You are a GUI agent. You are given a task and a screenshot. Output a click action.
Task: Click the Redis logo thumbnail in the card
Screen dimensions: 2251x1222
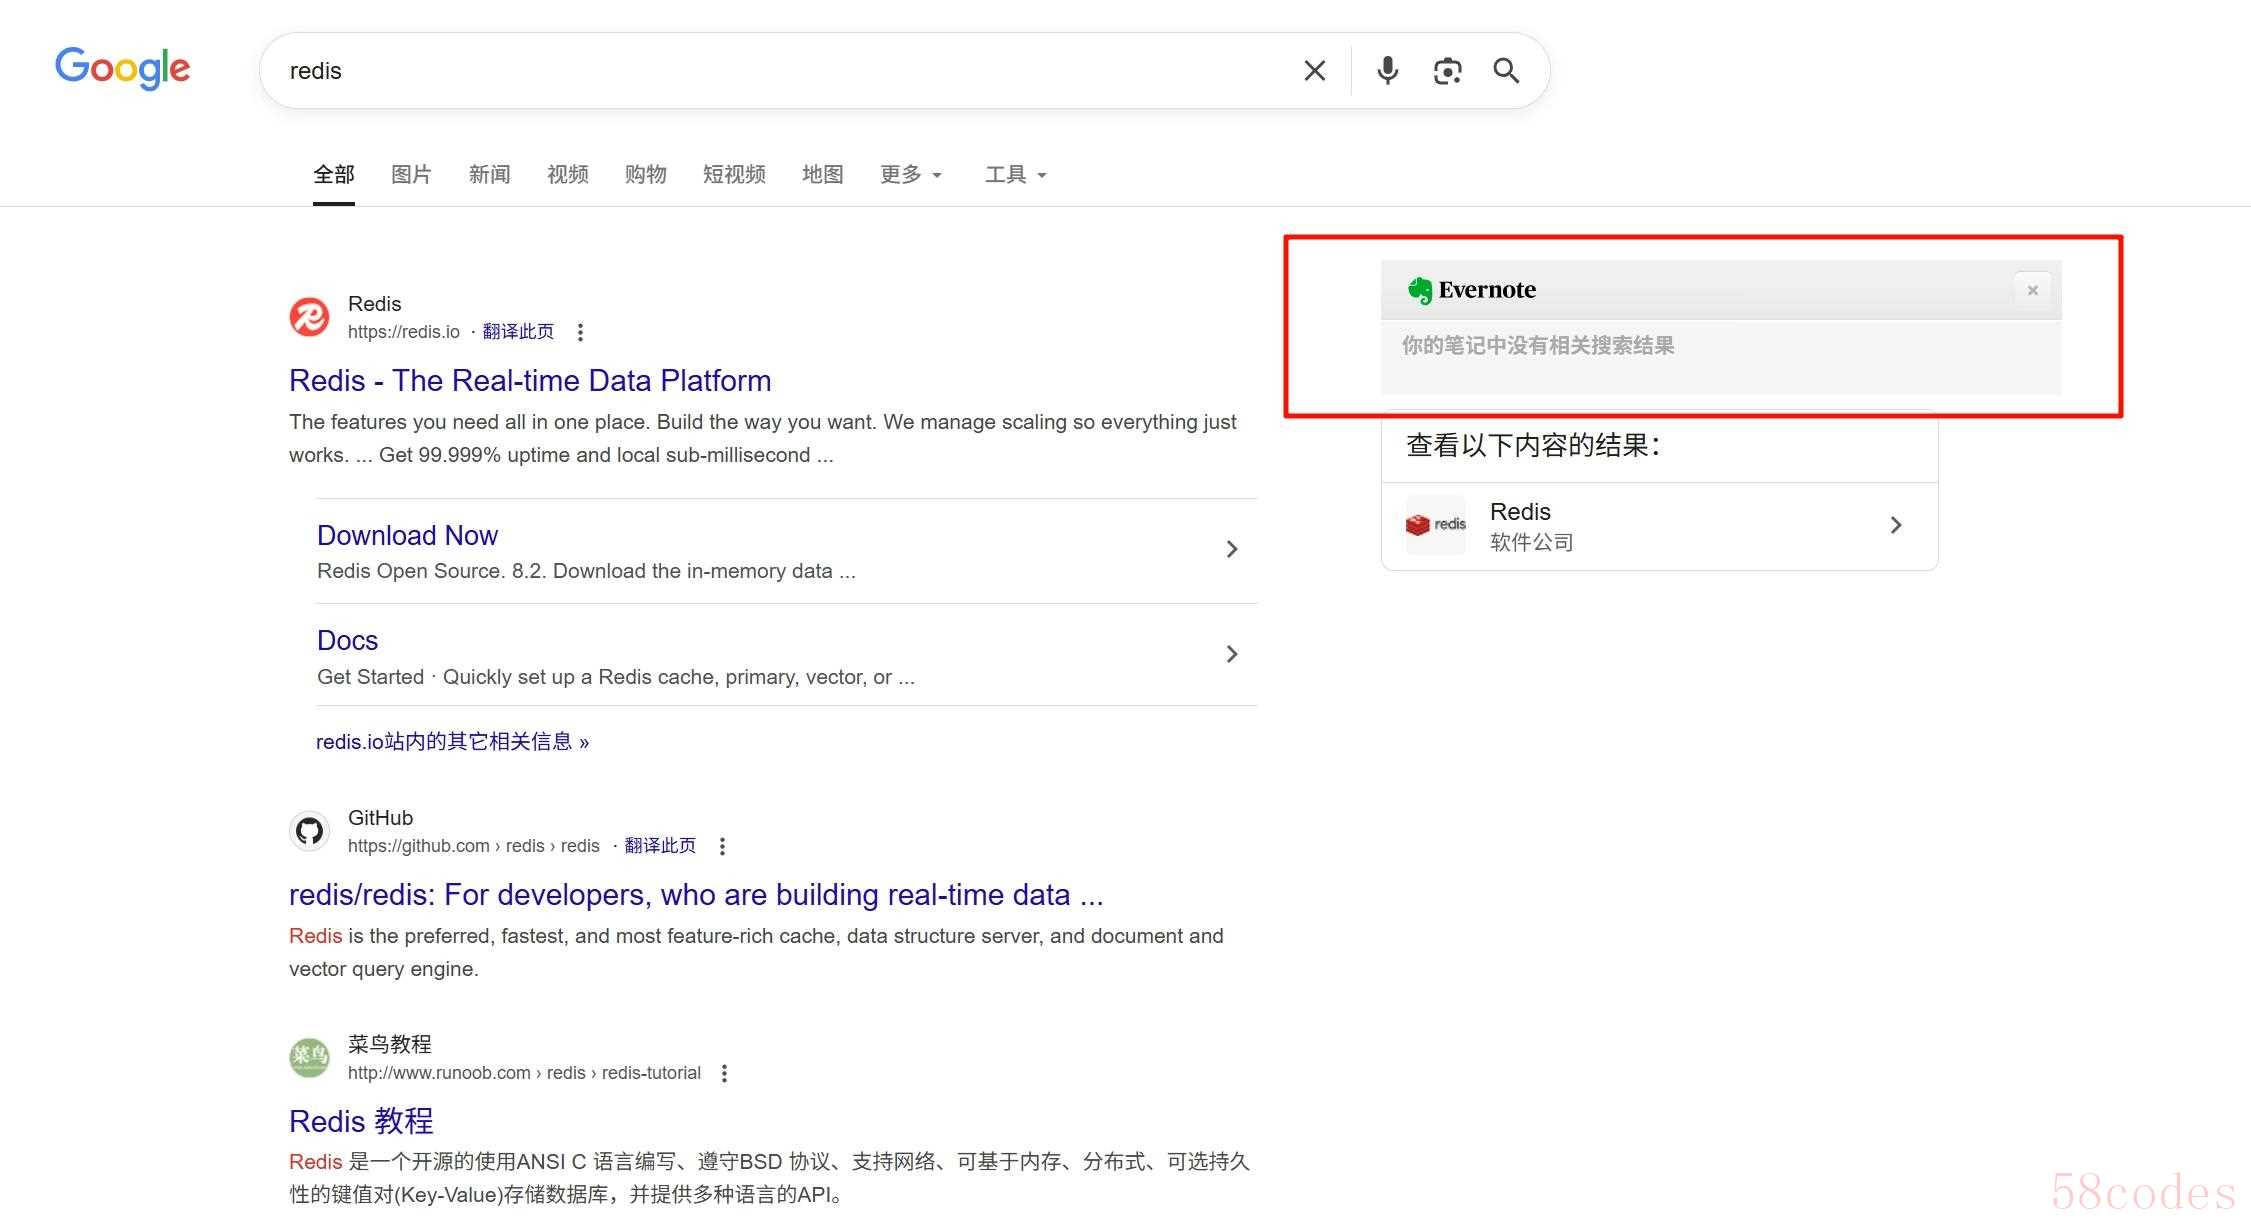tap(1435, 525)
